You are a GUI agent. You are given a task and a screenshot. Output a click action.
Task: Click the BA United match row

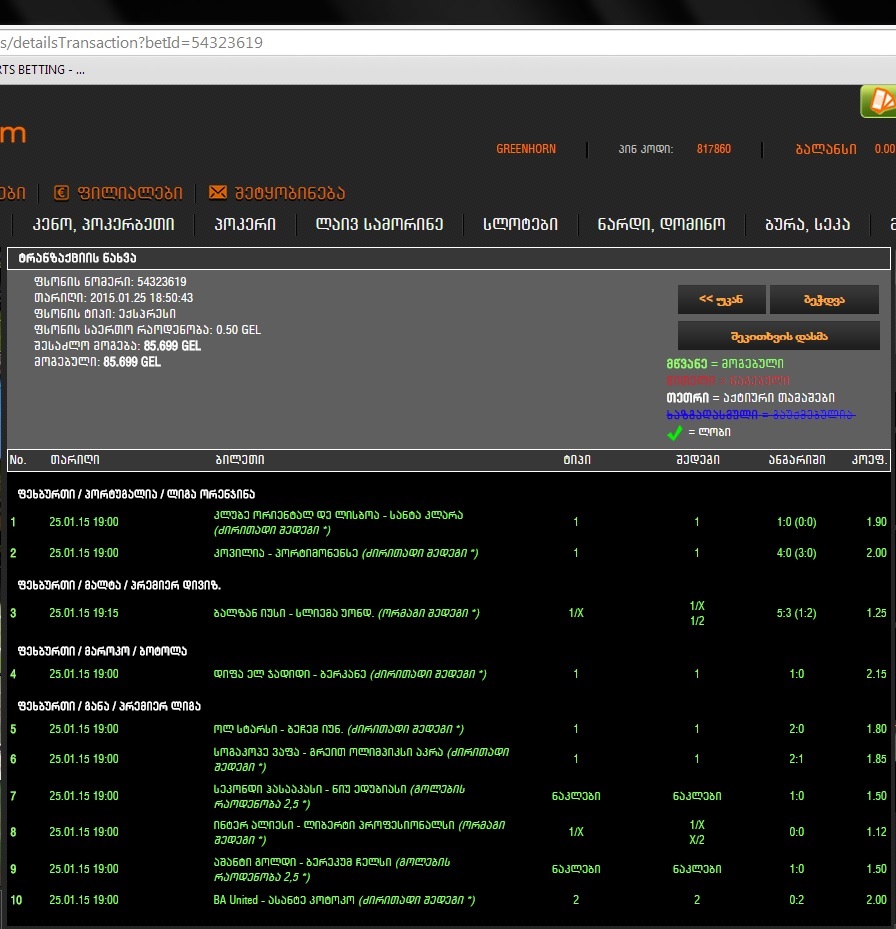(x=343, y=900)
